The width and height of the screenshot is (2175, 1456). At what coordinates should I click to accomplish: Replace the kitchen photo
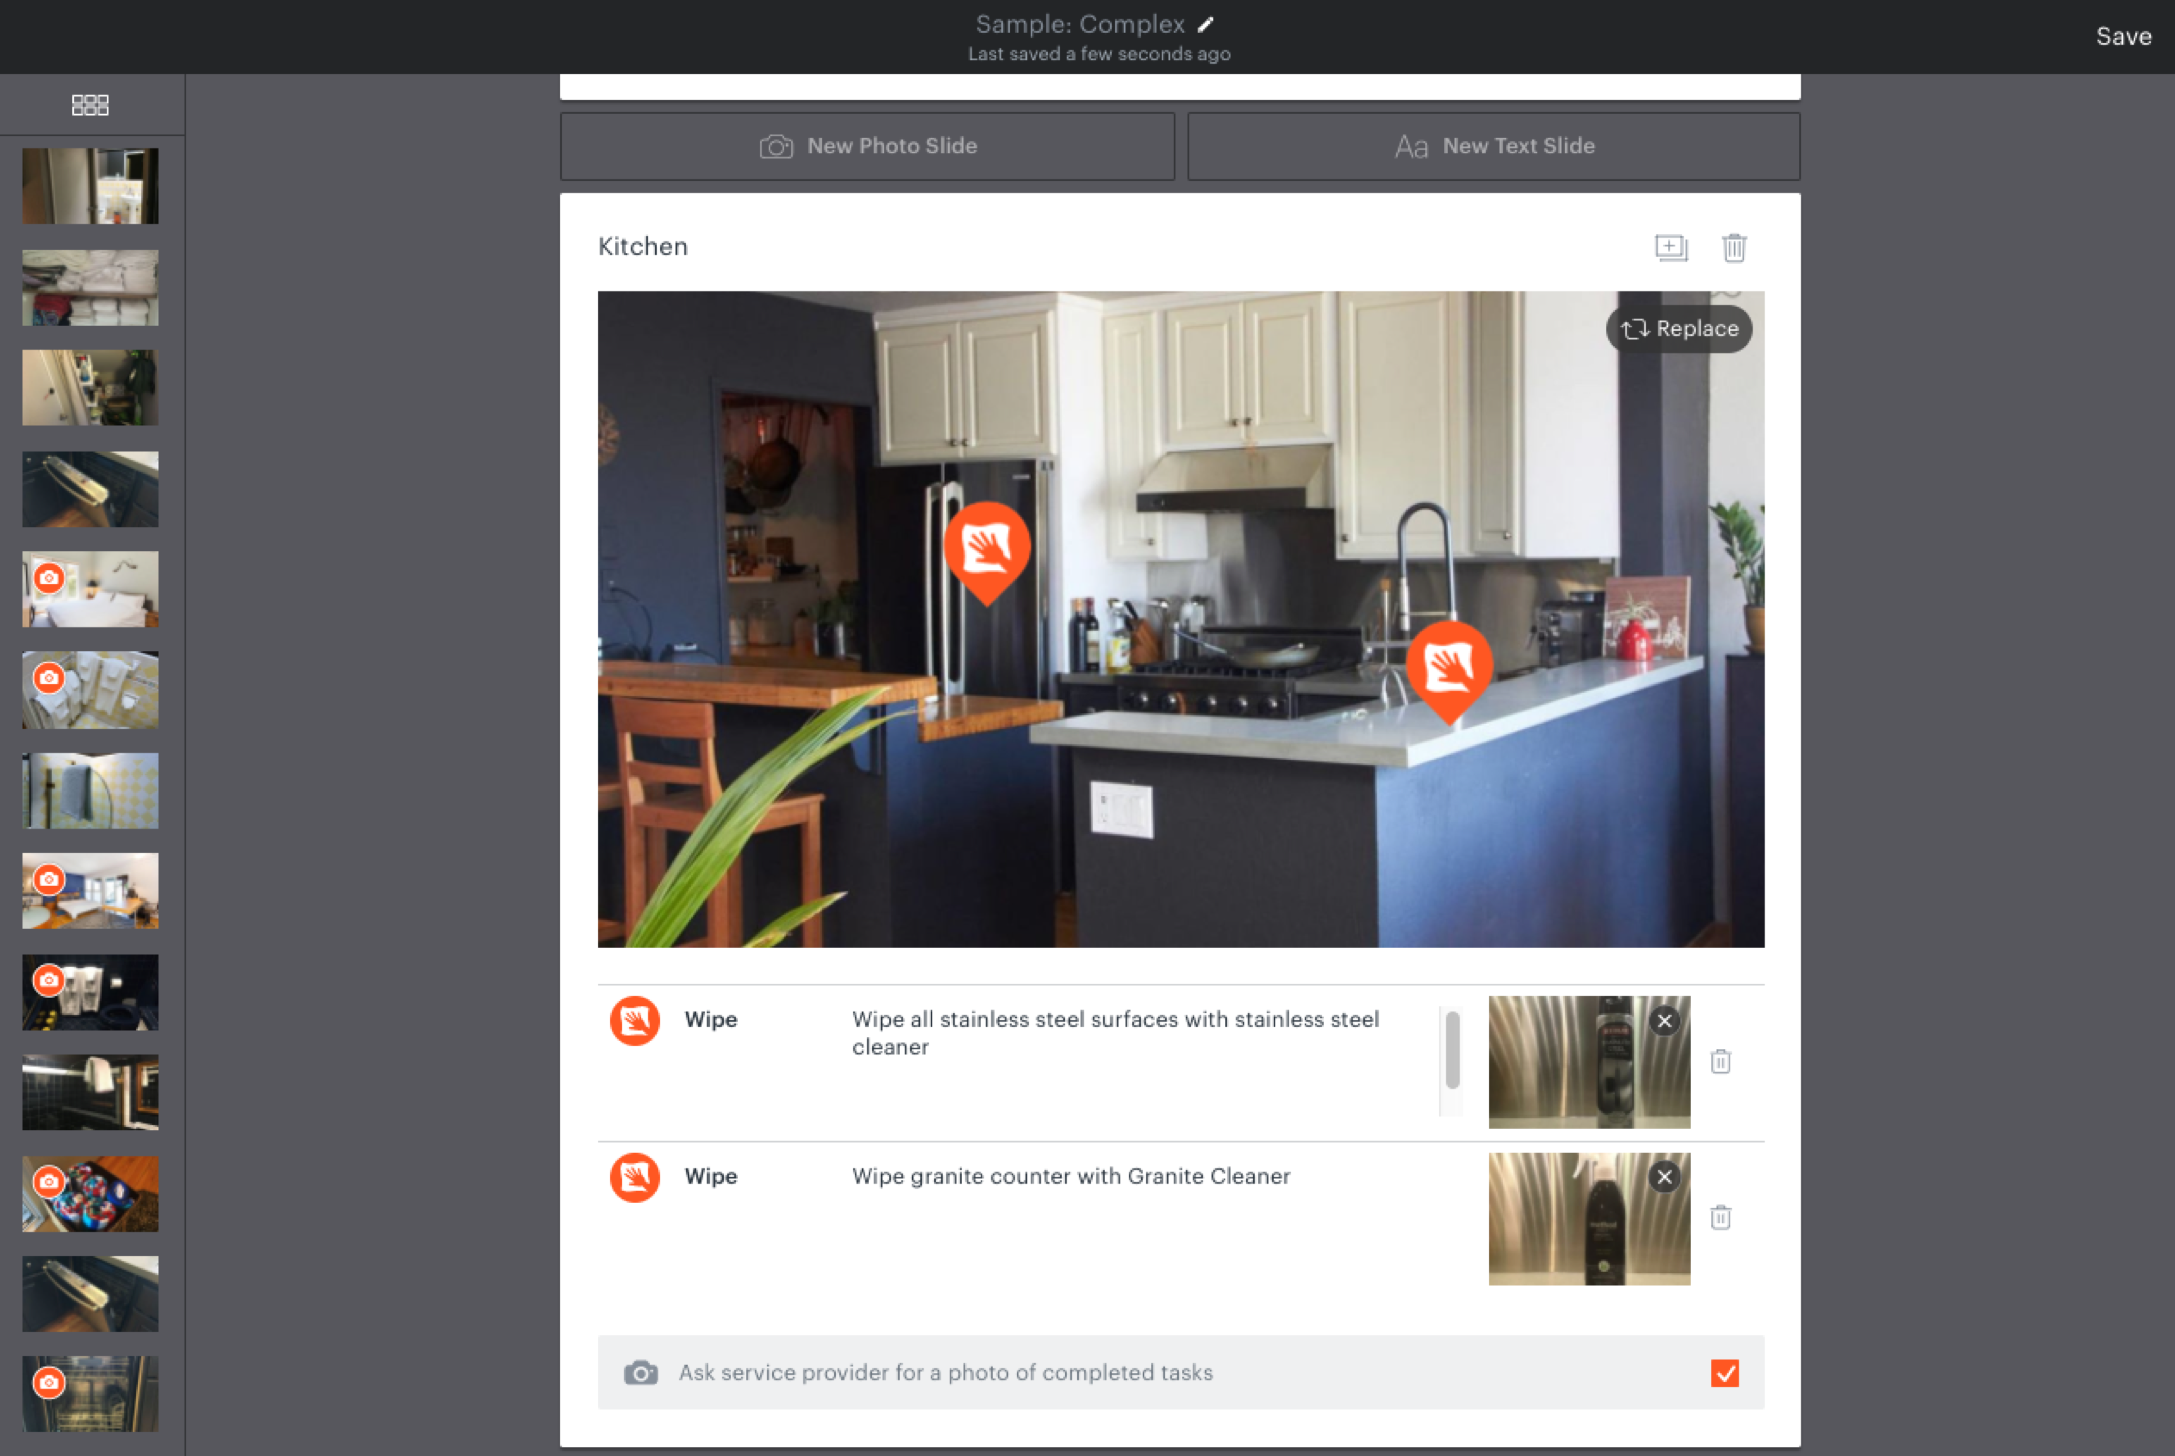(x=1679, y=329)
